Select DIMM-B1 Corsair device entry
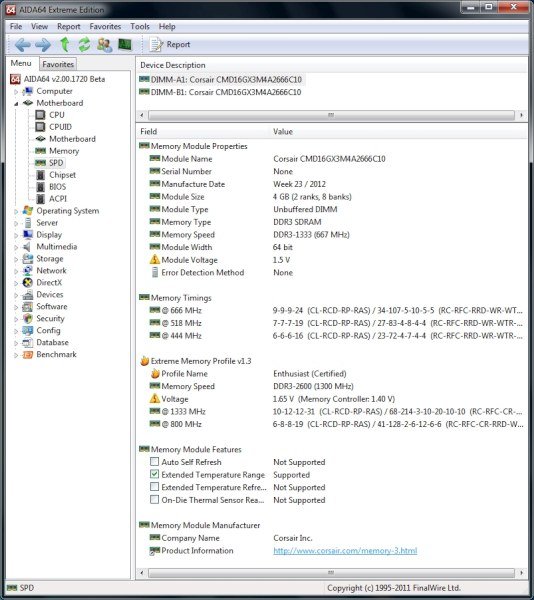534x600 pixels. [x=221, y=92]
